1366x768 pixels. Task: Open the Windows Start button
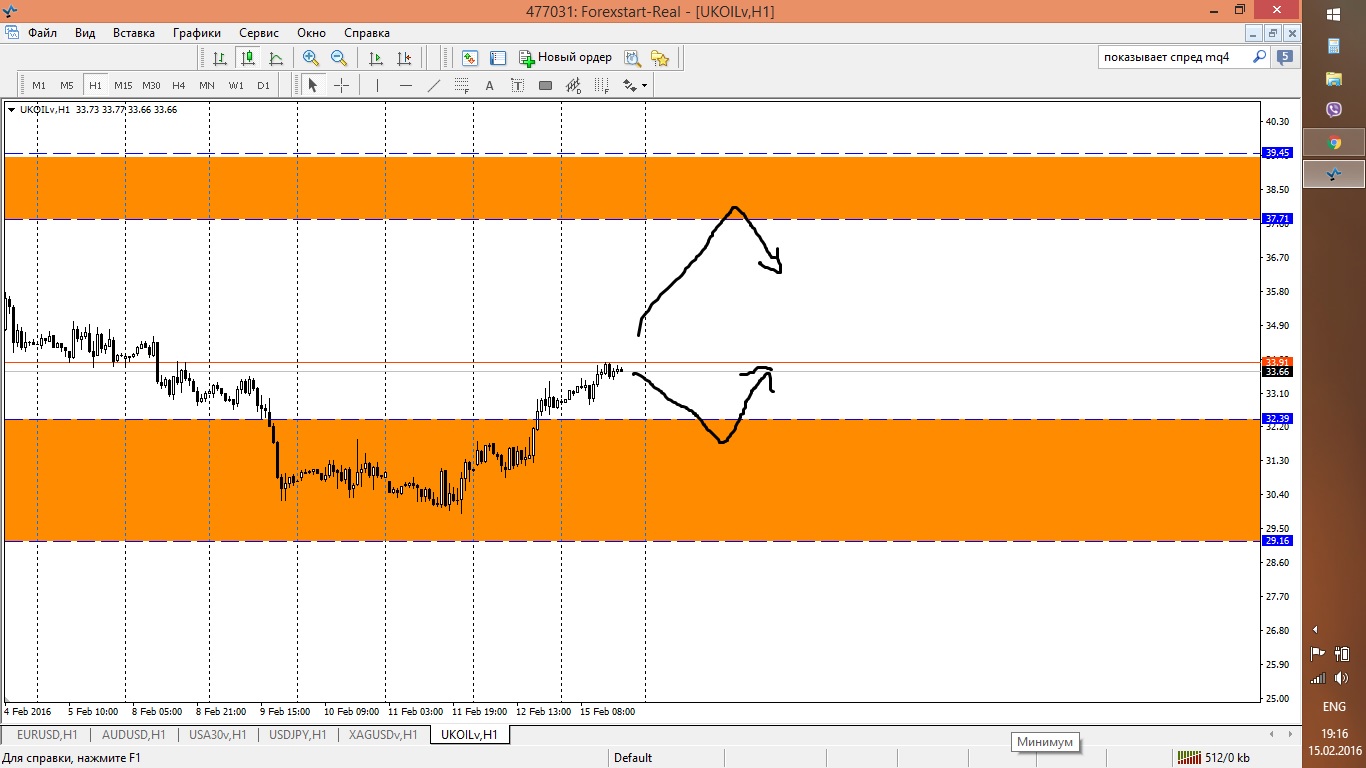[1334, 14]
